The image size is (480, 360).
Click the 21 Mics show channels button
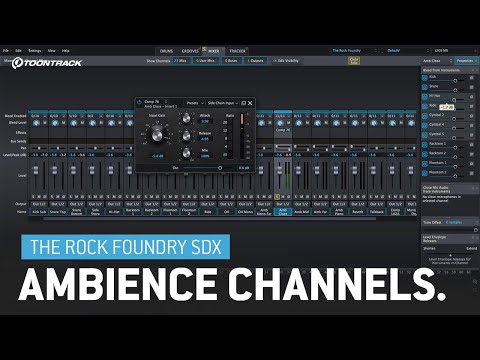click(181, 61)
